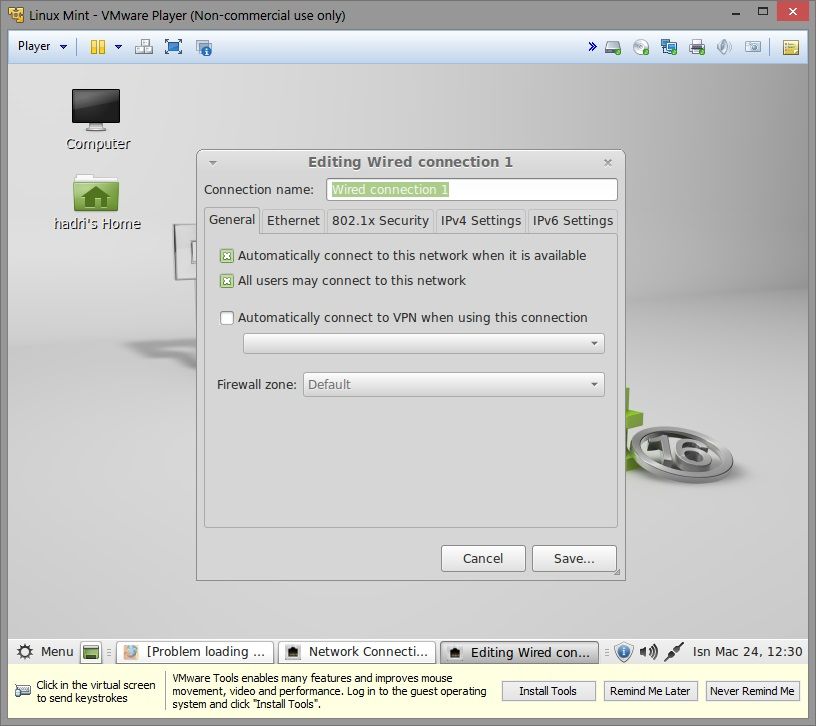The width and height of the screenshot is (816, 726).
Task: Open the network manager tray icon
Action: (x=674, y=652)
